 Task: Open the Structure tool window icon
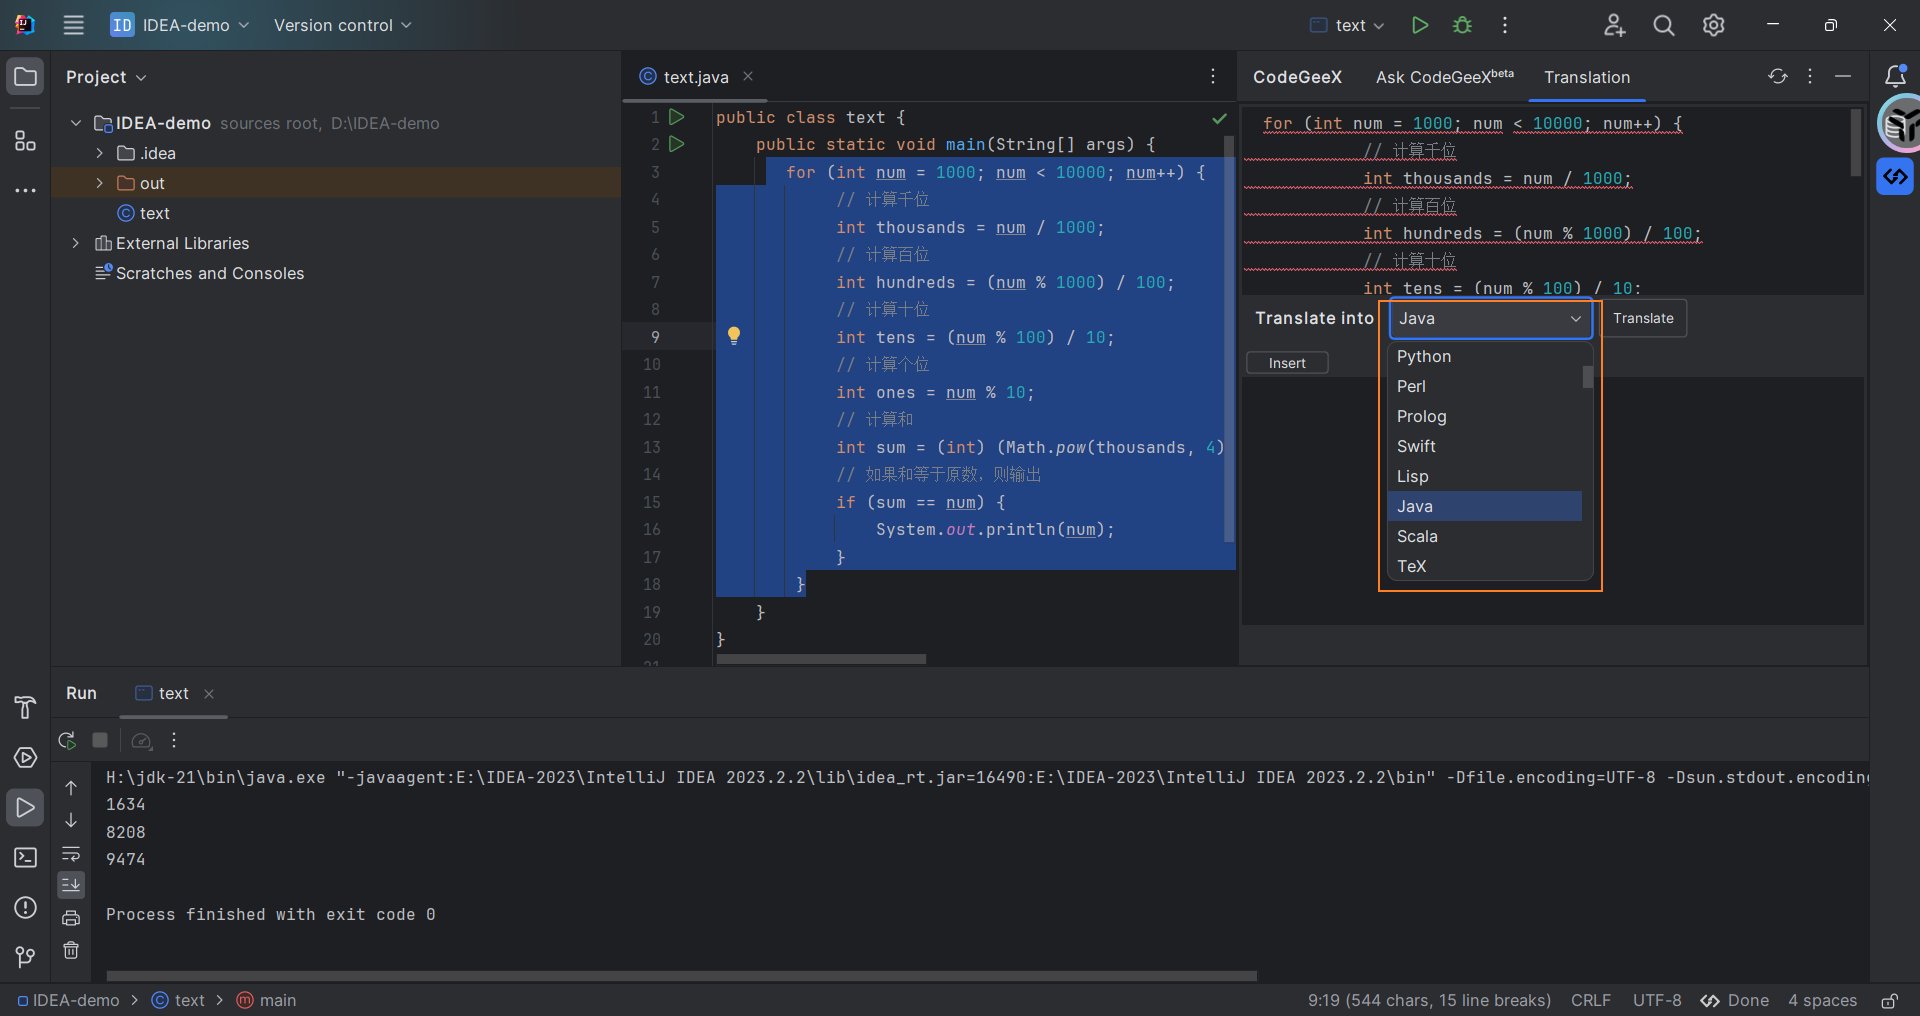(x=25, y=141)
